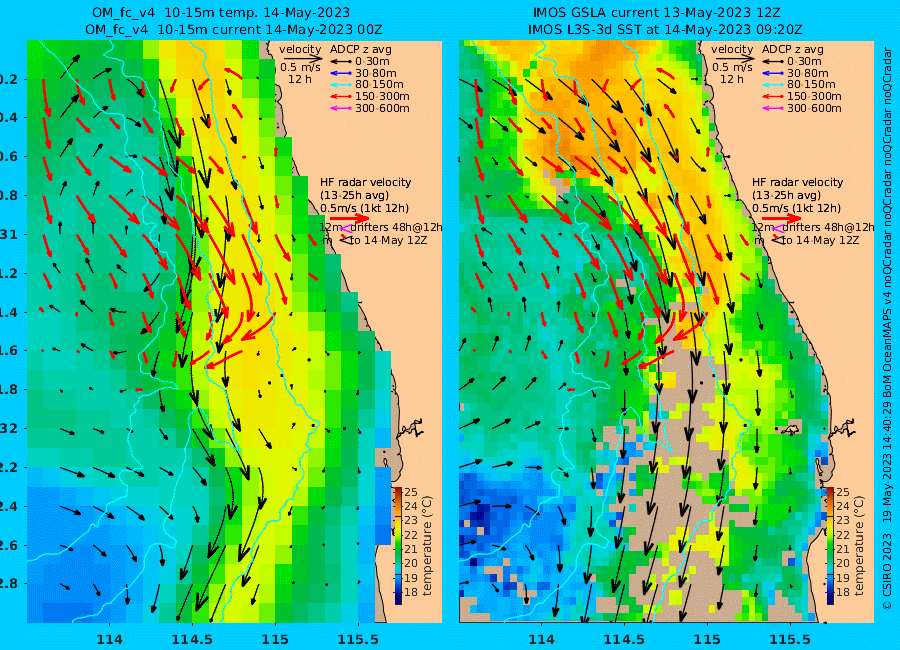Click velocity scale arrow in left panel legend
The height and width of the screenshot is (650, 900).
303,59
